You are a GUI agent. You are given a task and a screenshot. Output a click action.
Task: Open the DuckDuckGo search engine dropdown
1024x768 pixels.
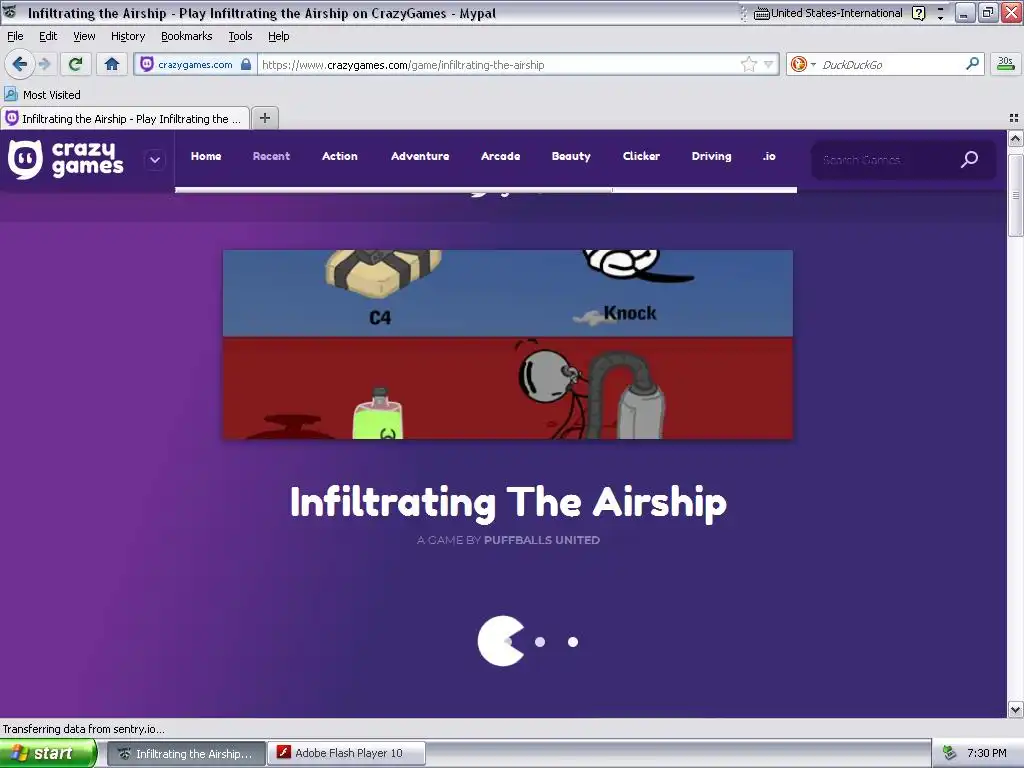(803, 64)
